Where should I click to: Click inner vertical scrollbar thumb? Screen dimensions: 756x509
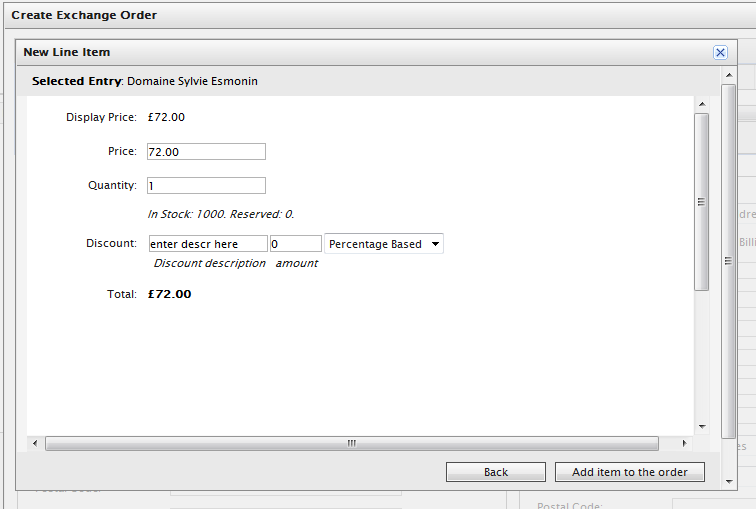tap(702, 202)
